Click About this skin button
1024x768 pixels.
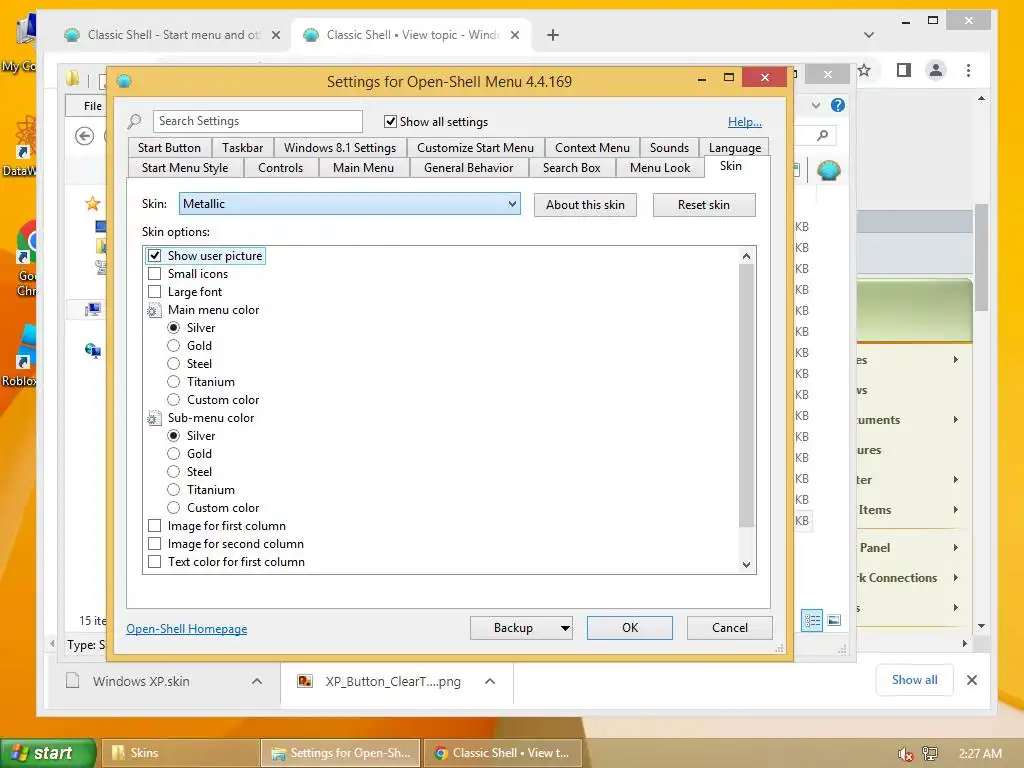pos(585,205)
